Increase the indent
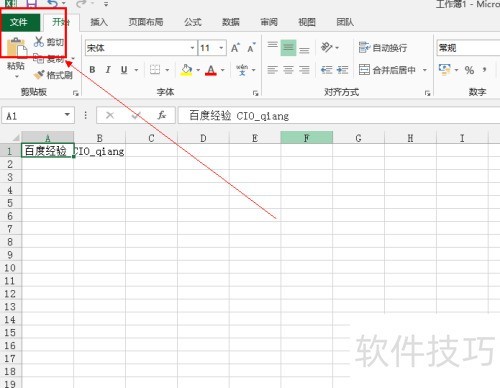 pos(342,70)
